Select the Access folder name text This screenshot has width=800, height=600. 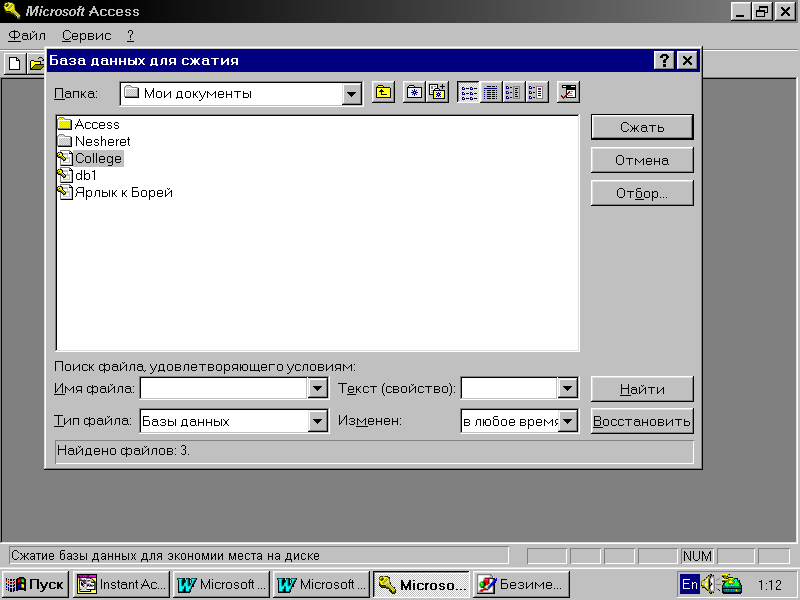click(x=97, y=124)
